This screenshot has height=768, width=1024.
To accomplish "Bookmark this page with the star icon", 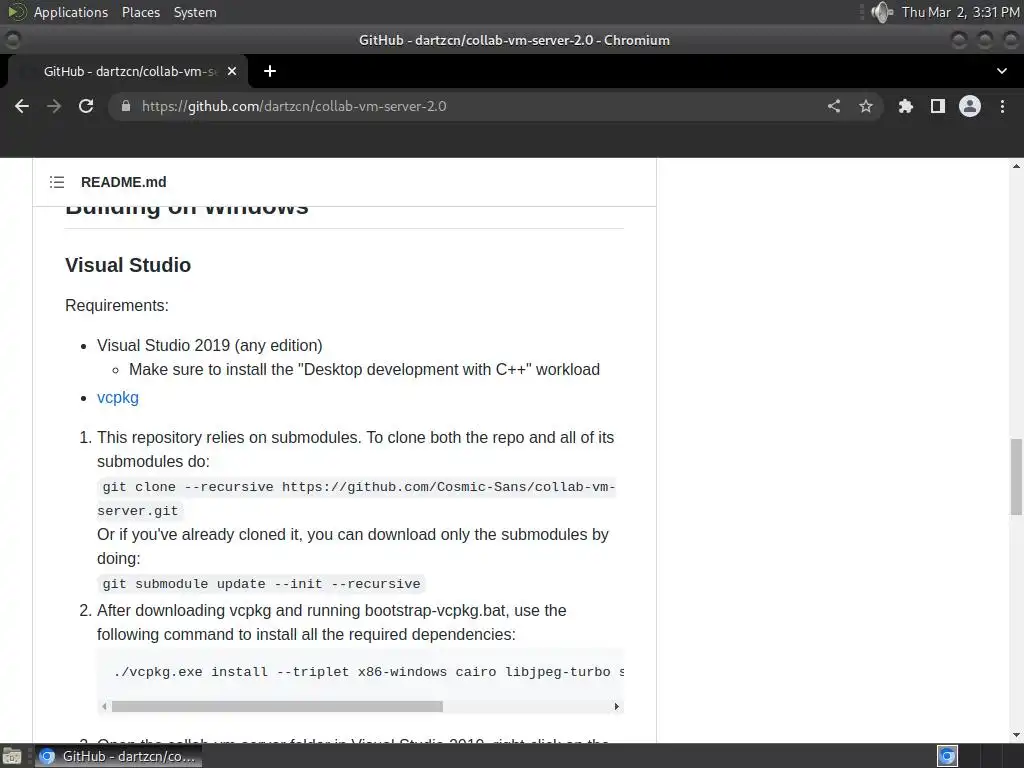I will pyautogui.click(x=866, y=106).
